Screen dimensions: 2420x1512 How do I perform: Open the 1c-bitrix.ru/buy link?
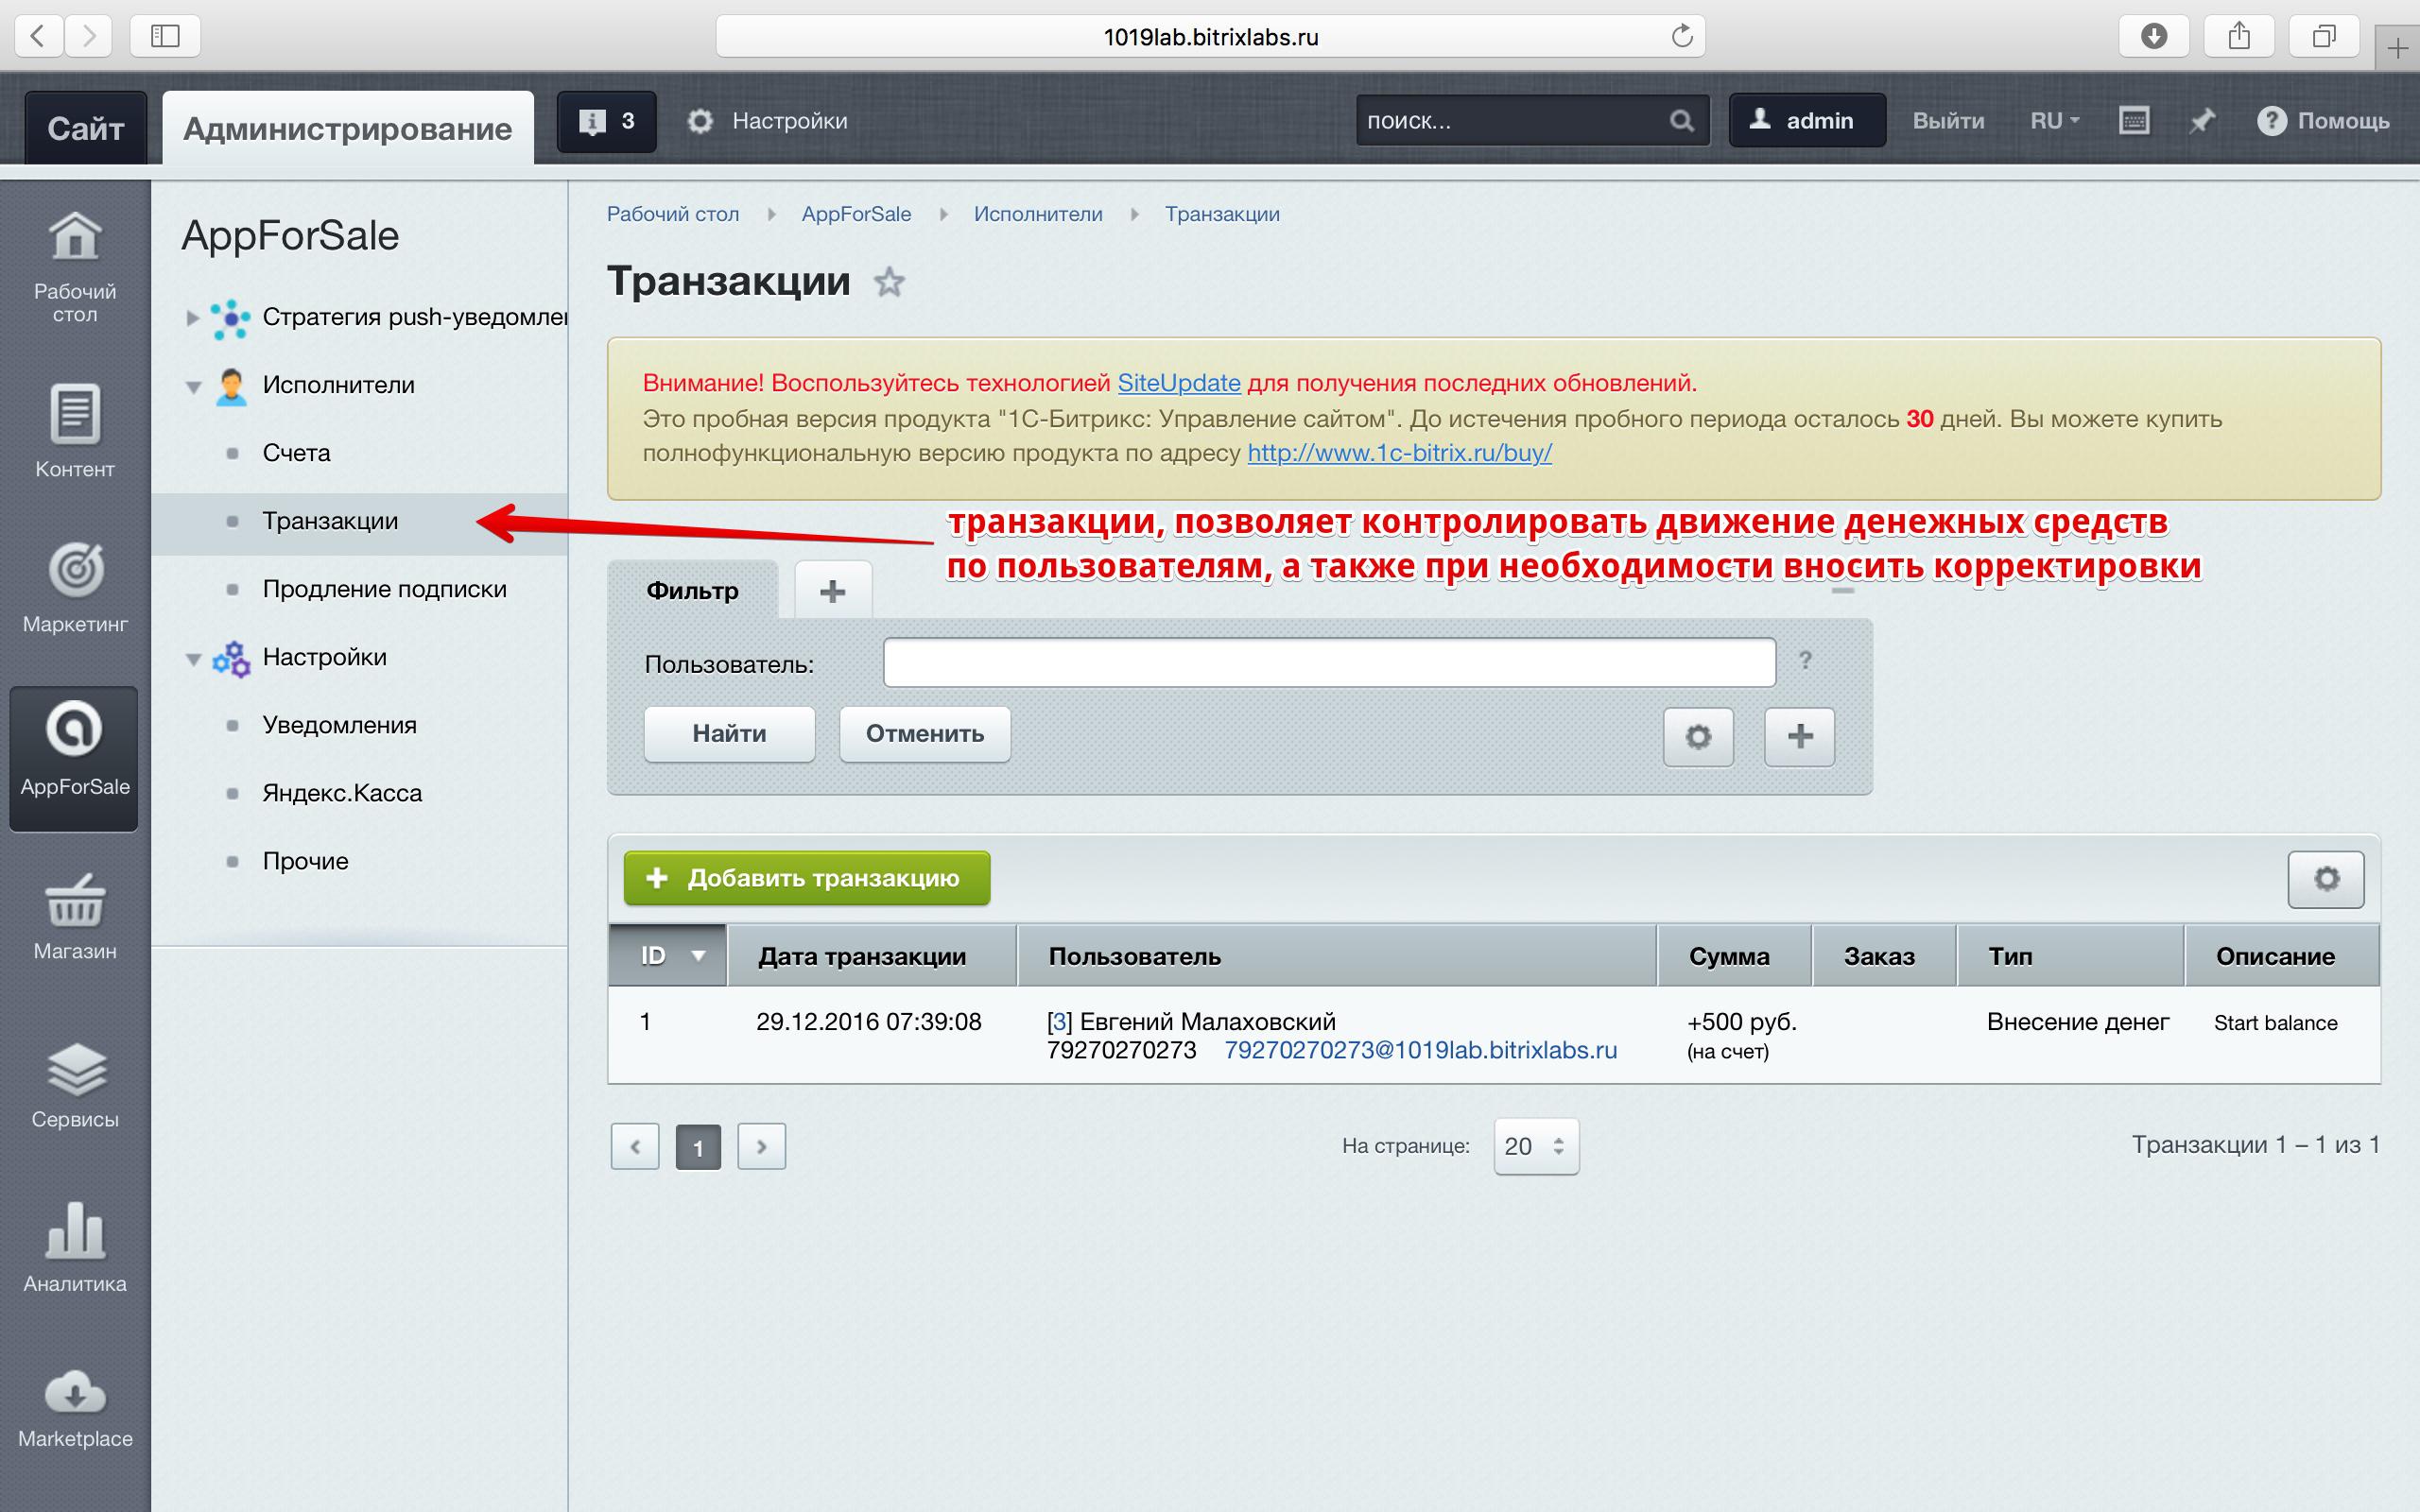[1399, 453]
